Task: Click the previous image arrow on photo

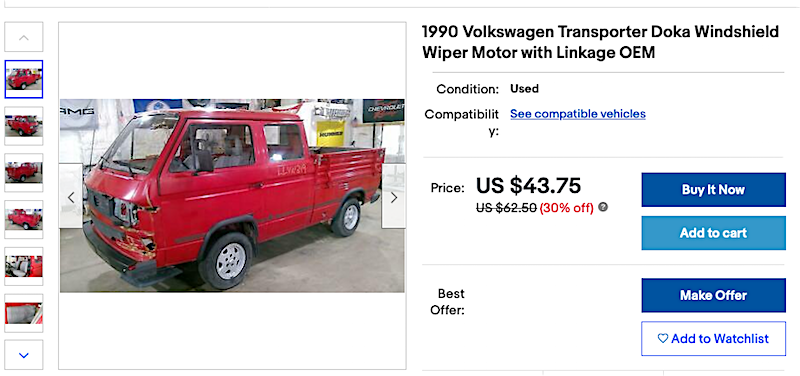Action: (71, 196)
